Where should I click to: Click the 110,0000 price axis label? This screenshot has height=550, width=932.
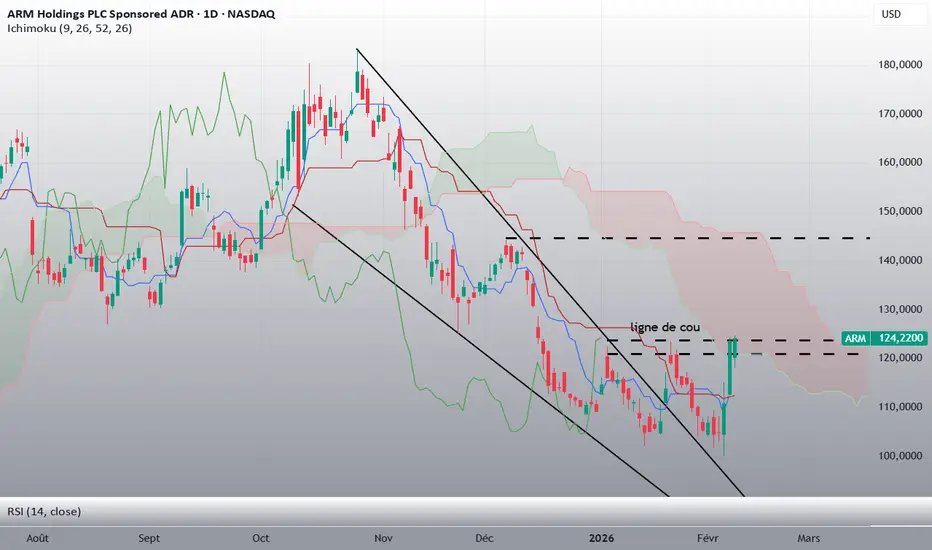[900, 407]
